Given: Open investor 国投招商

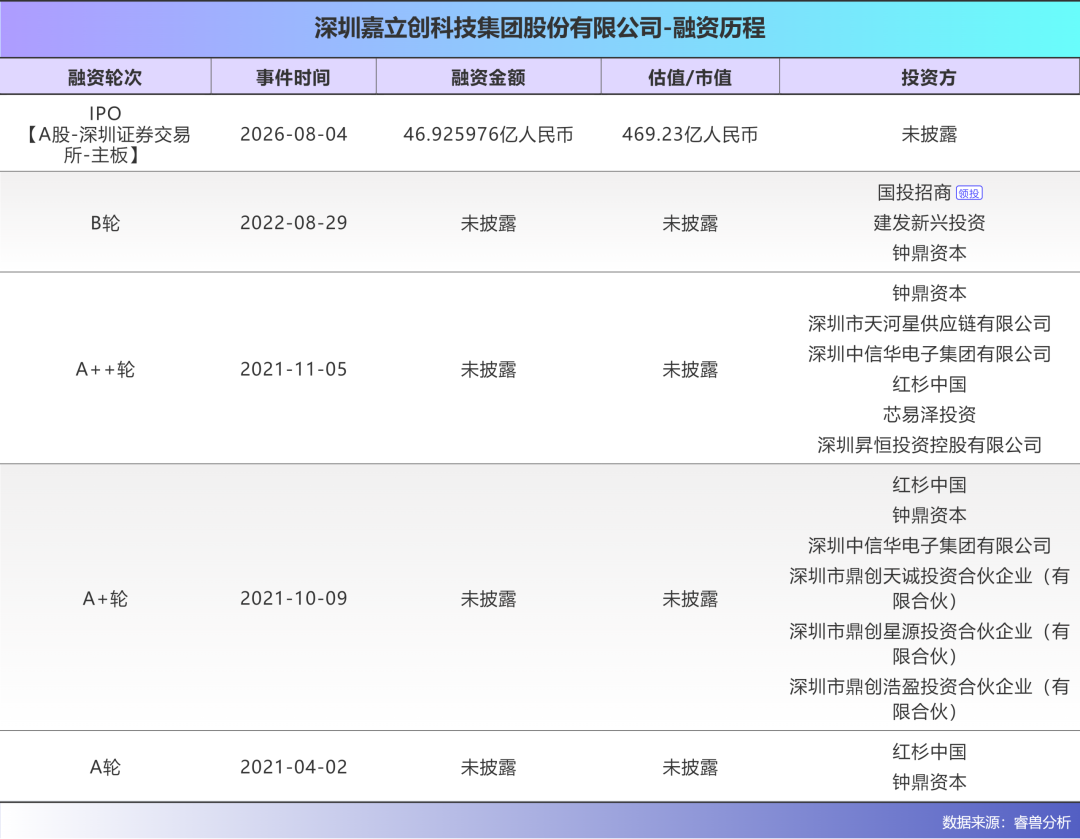Looking at the screenshot, I should tap(914, 193).
